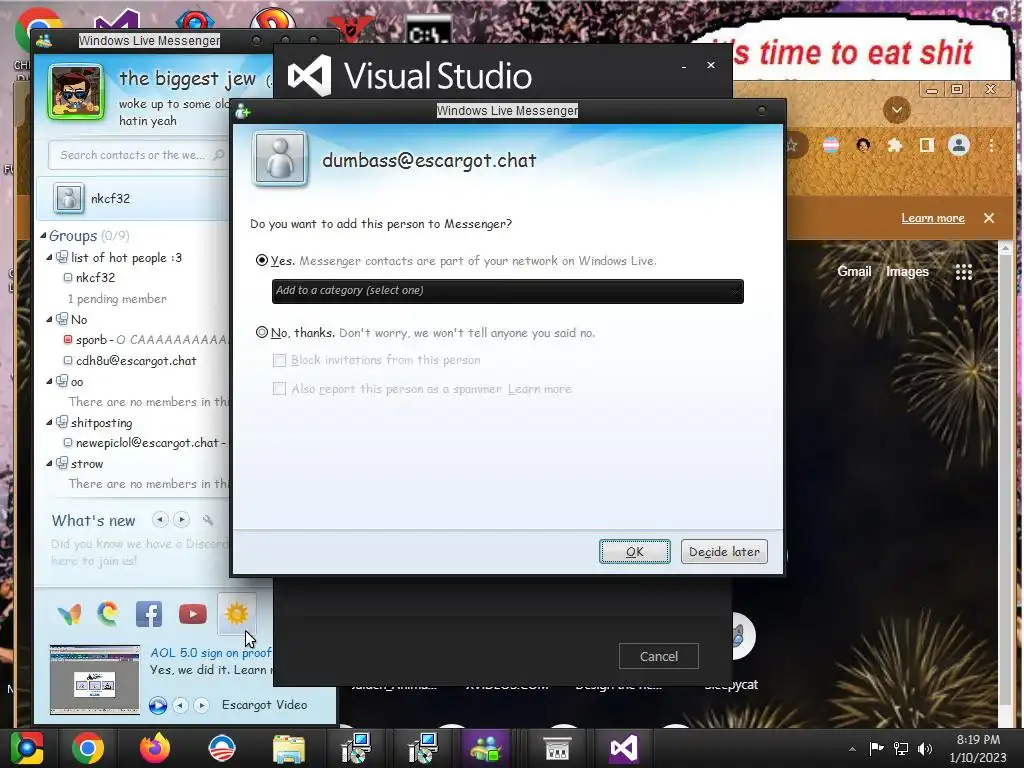Collapse the oo group
The image size is (1024, 768).
[x=50, y=381]
